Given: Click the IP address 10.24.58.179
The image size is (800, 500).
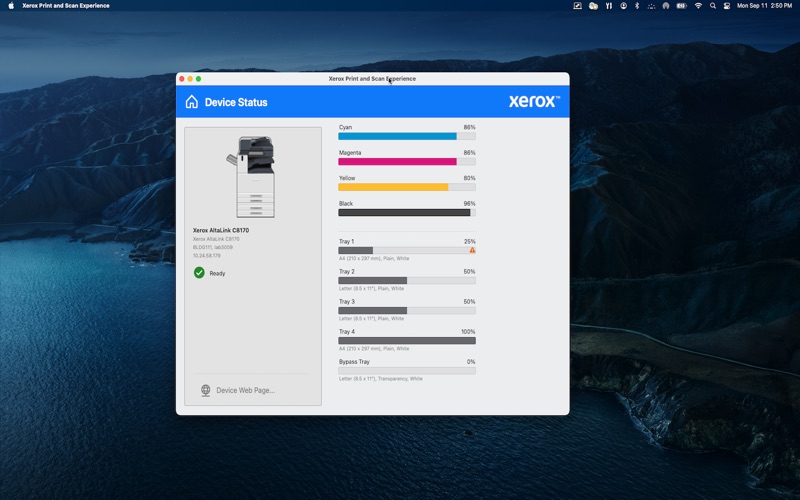Looking at the screenshot, I should (x=207, y=256).
